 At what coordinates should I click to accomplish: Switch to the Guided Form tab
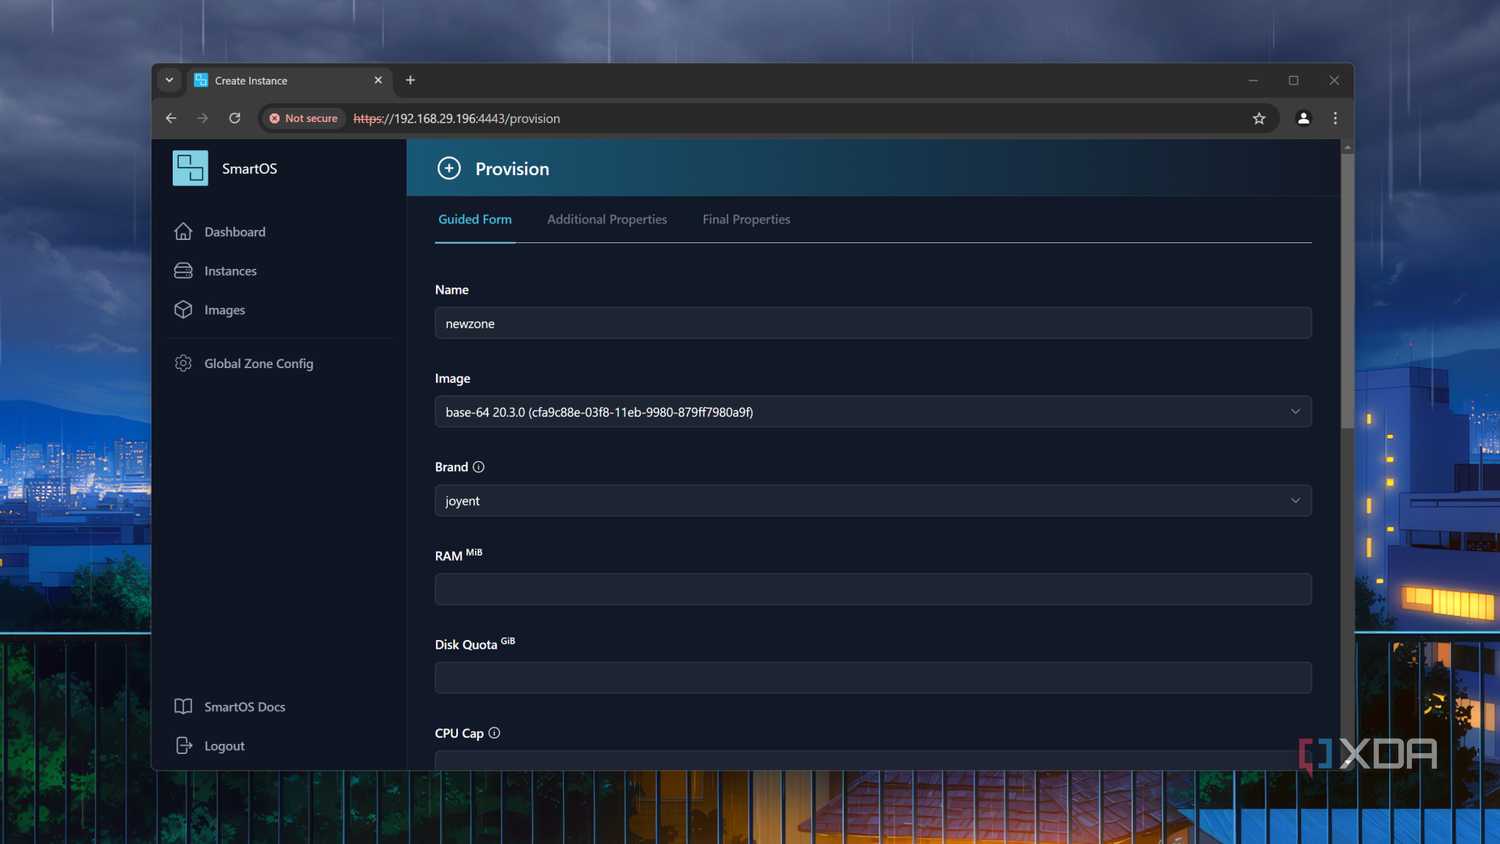(x=475, y=219)
